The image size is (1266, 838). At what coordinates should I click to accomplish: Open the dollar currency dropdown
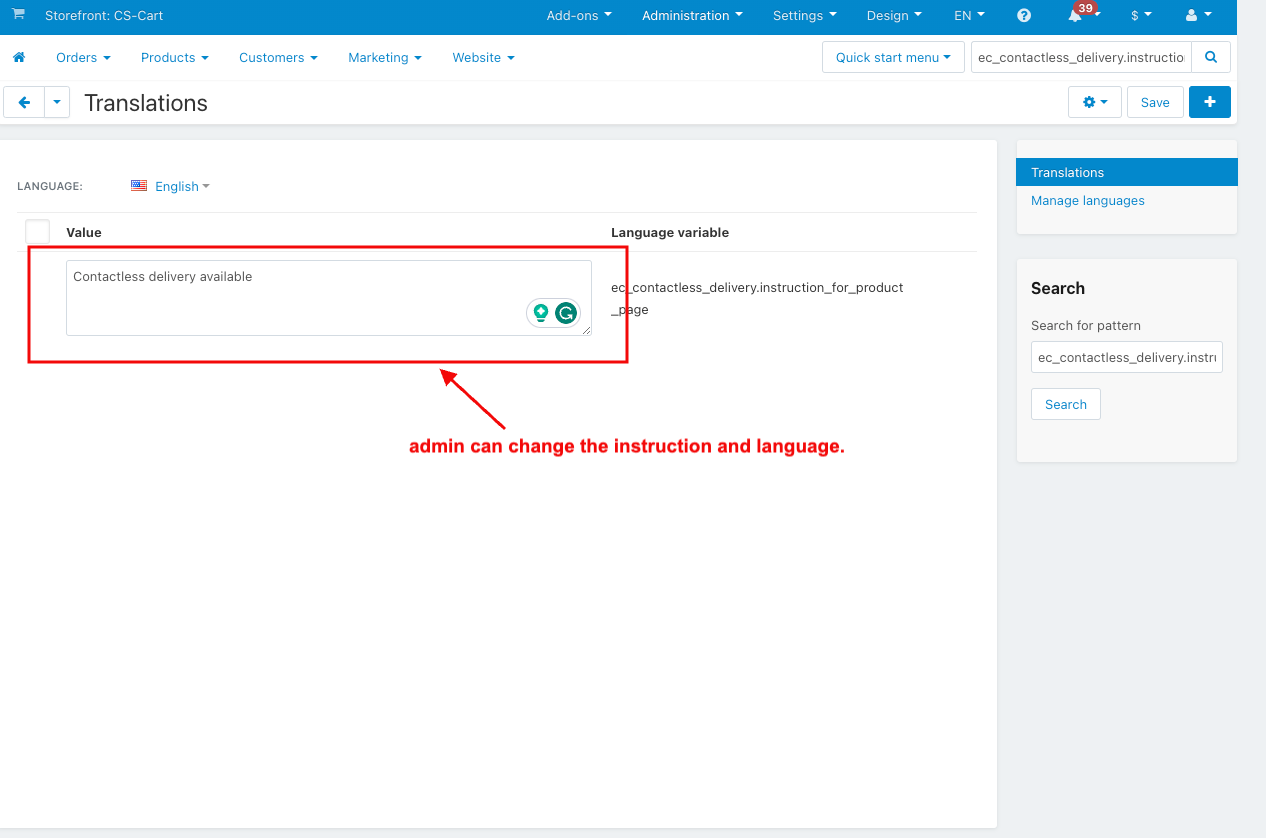click(x=1141, y=15)
